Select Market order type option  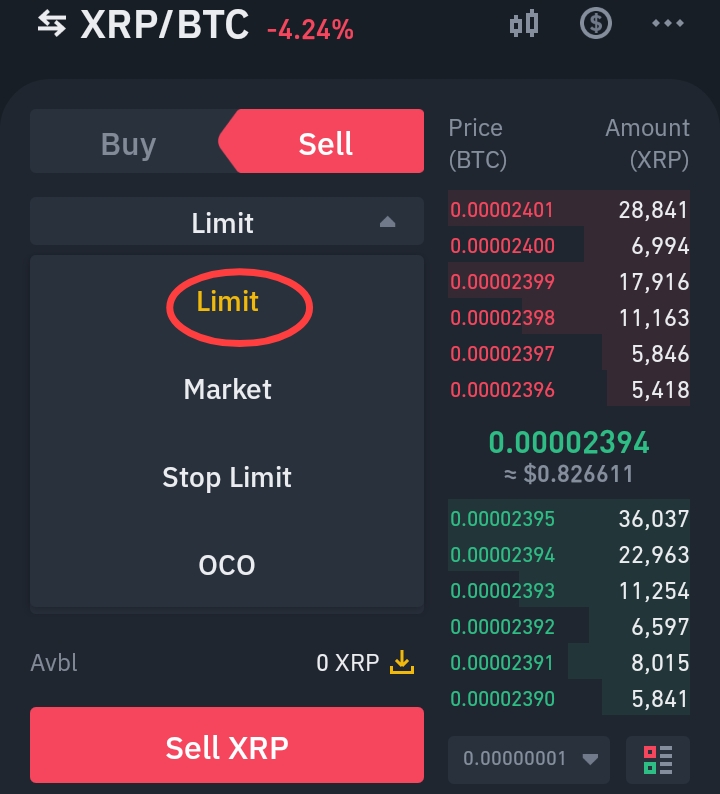point(227,389)
